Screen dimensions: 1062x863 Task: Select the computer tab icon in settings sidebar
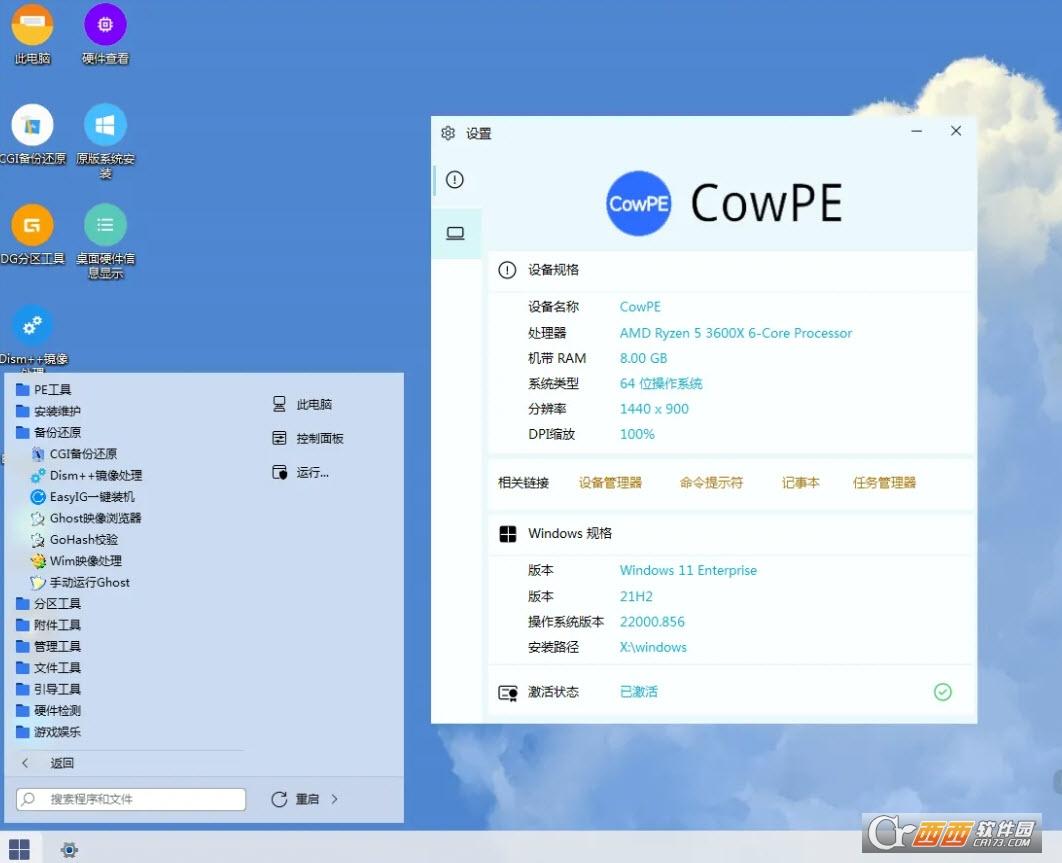coord(455,234)
